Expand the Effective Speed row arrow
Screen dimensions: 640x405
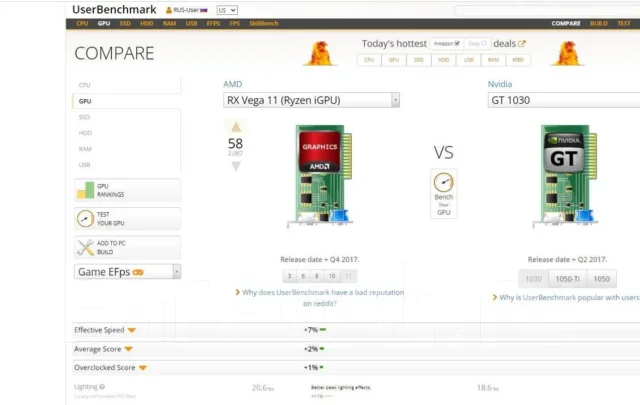pyautogui.click(x=131, y=330)
